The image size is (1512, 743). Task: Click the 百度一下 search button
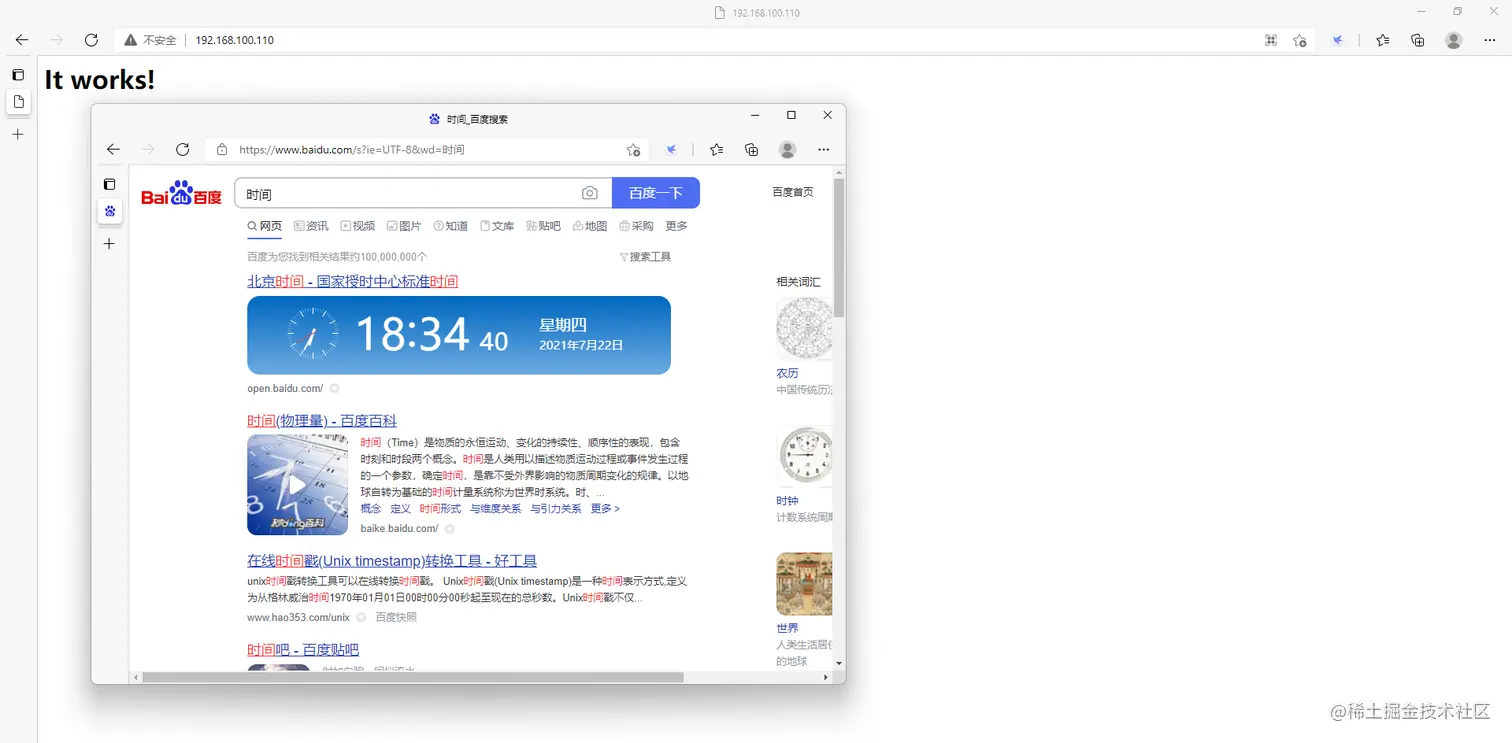click(x=656, y=193)
